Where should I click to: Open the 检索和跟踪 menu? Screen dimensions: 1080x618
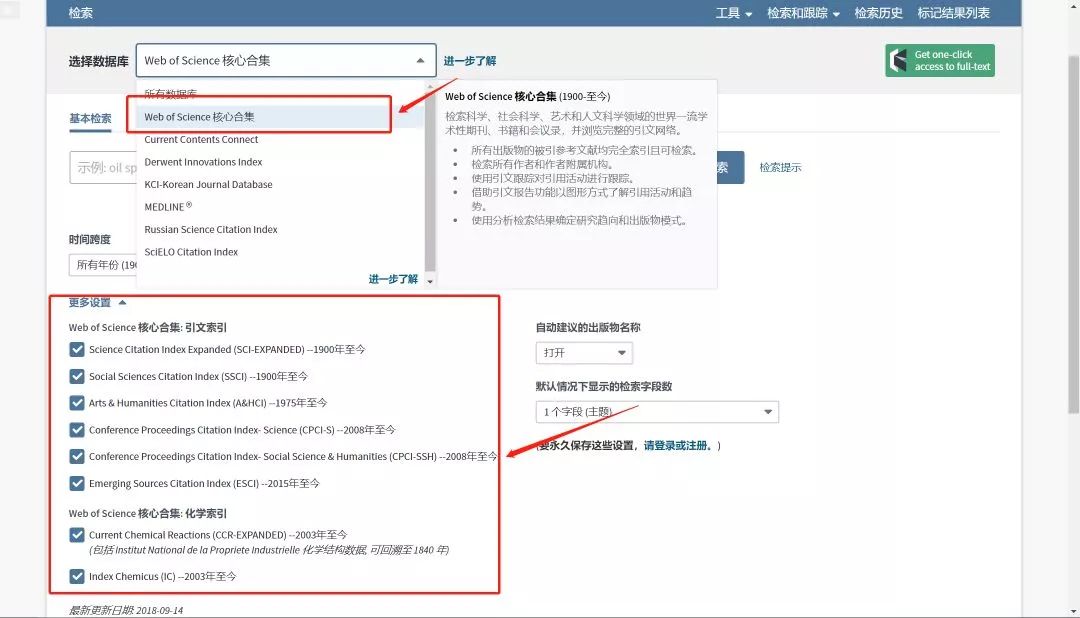803,13
